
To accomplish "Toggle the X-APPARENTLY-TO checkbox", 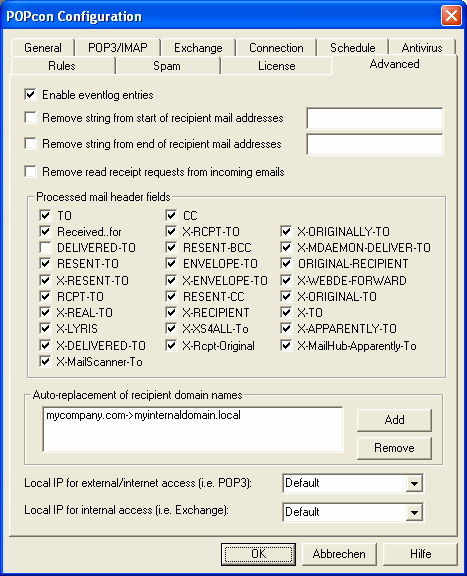I will point(286,328).
